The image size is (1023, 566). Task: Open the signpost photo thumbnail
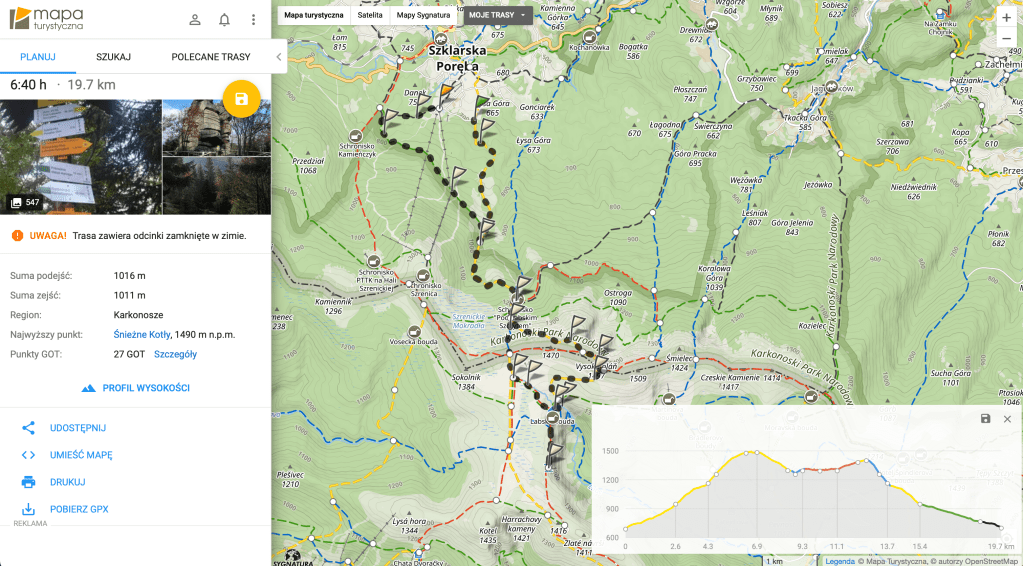pyautogui.click(x=80, y=157)
